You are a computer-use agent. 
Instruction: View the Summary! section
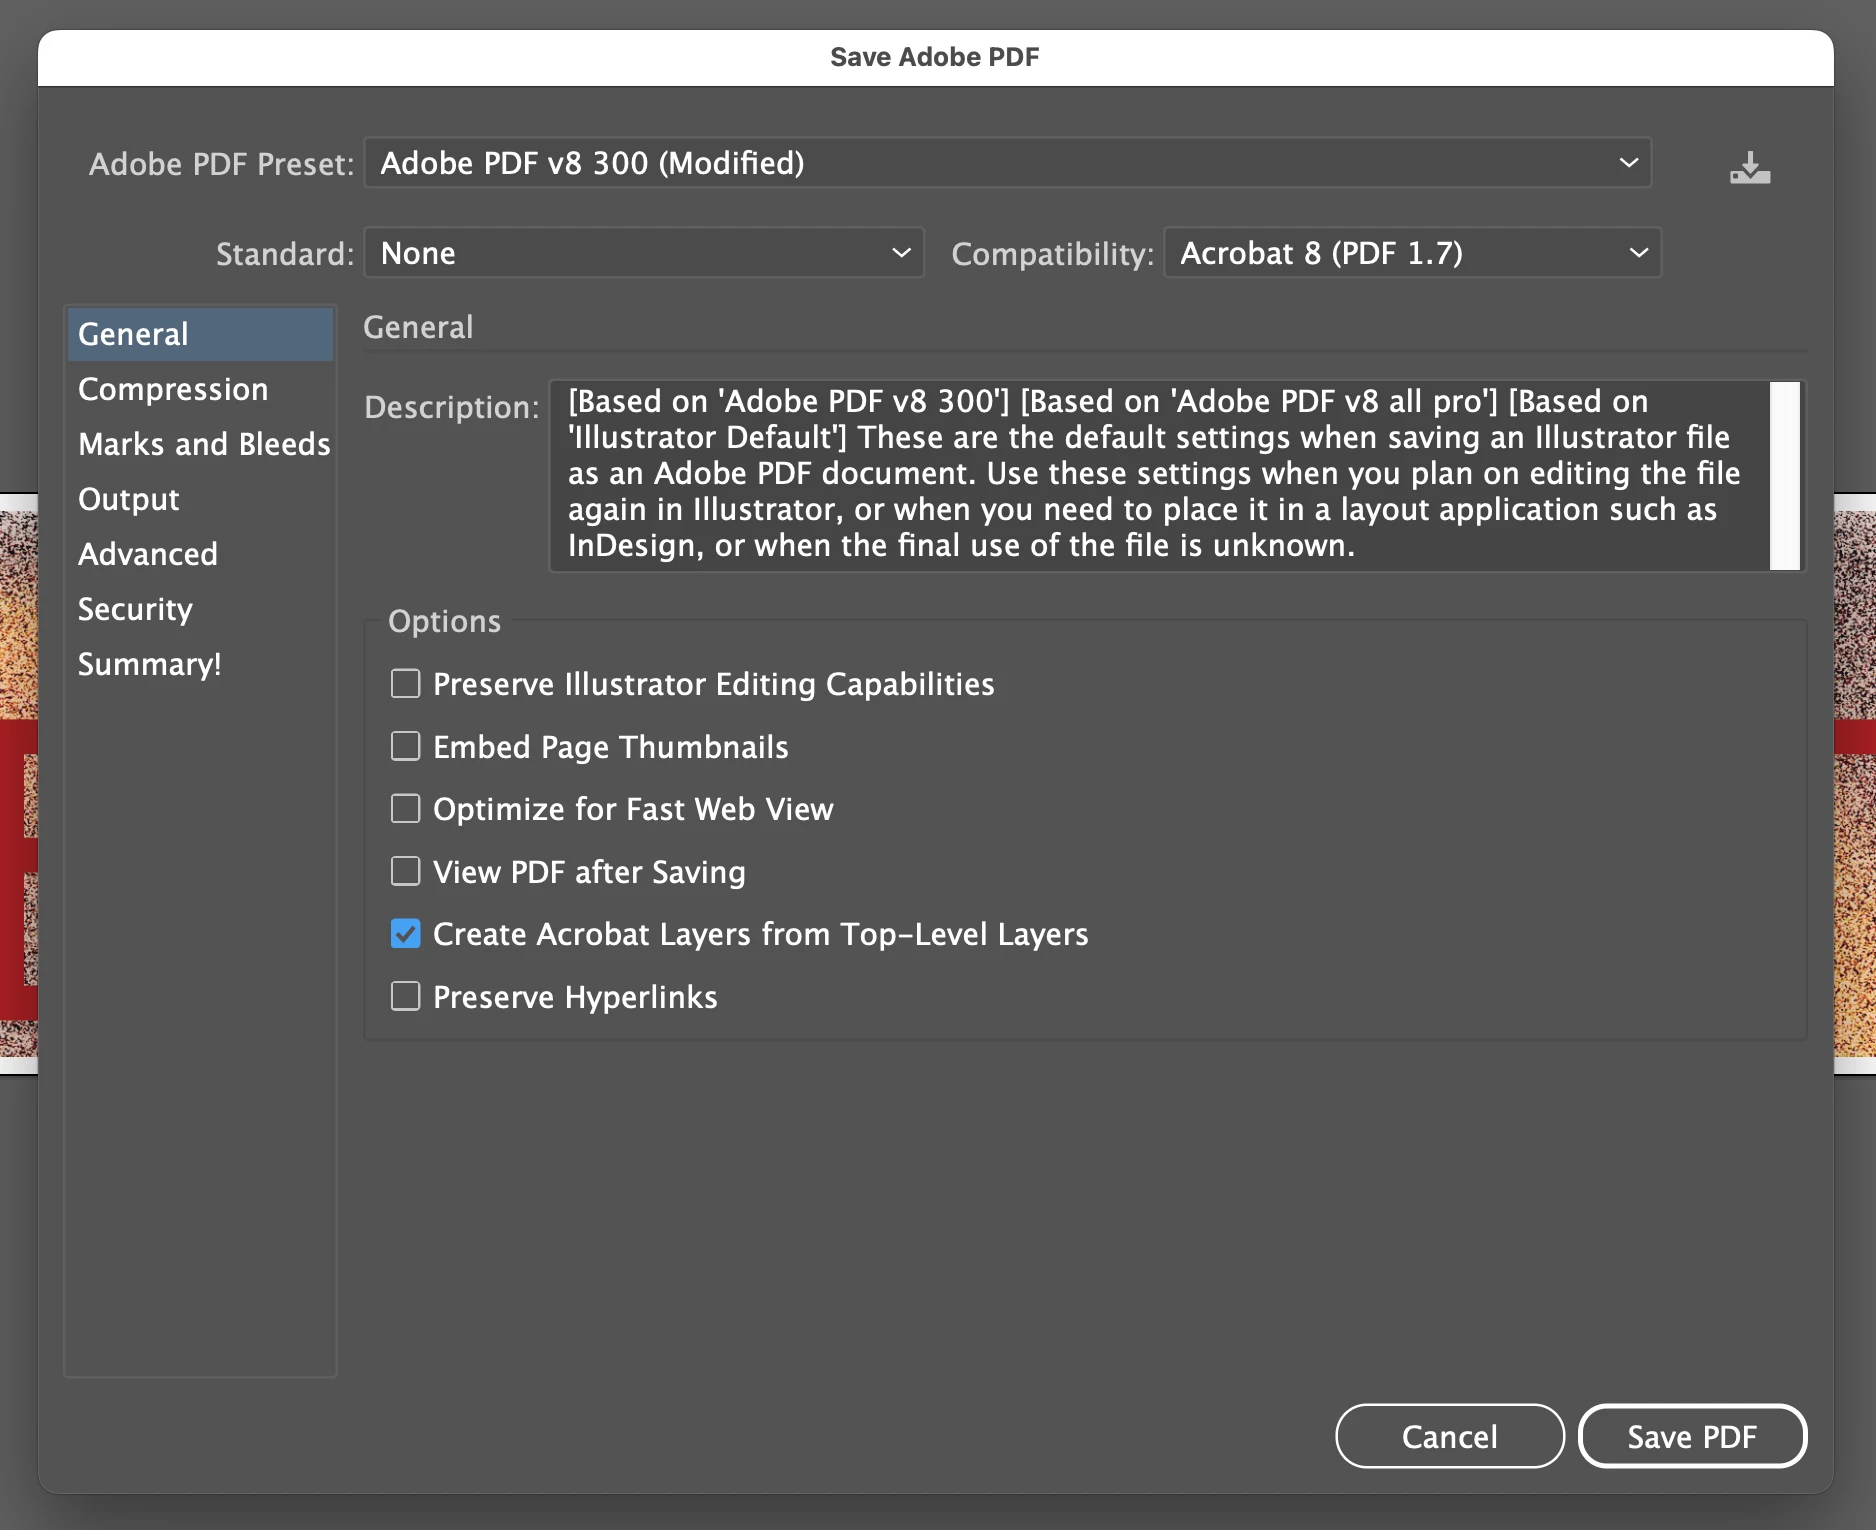point(200,664)
